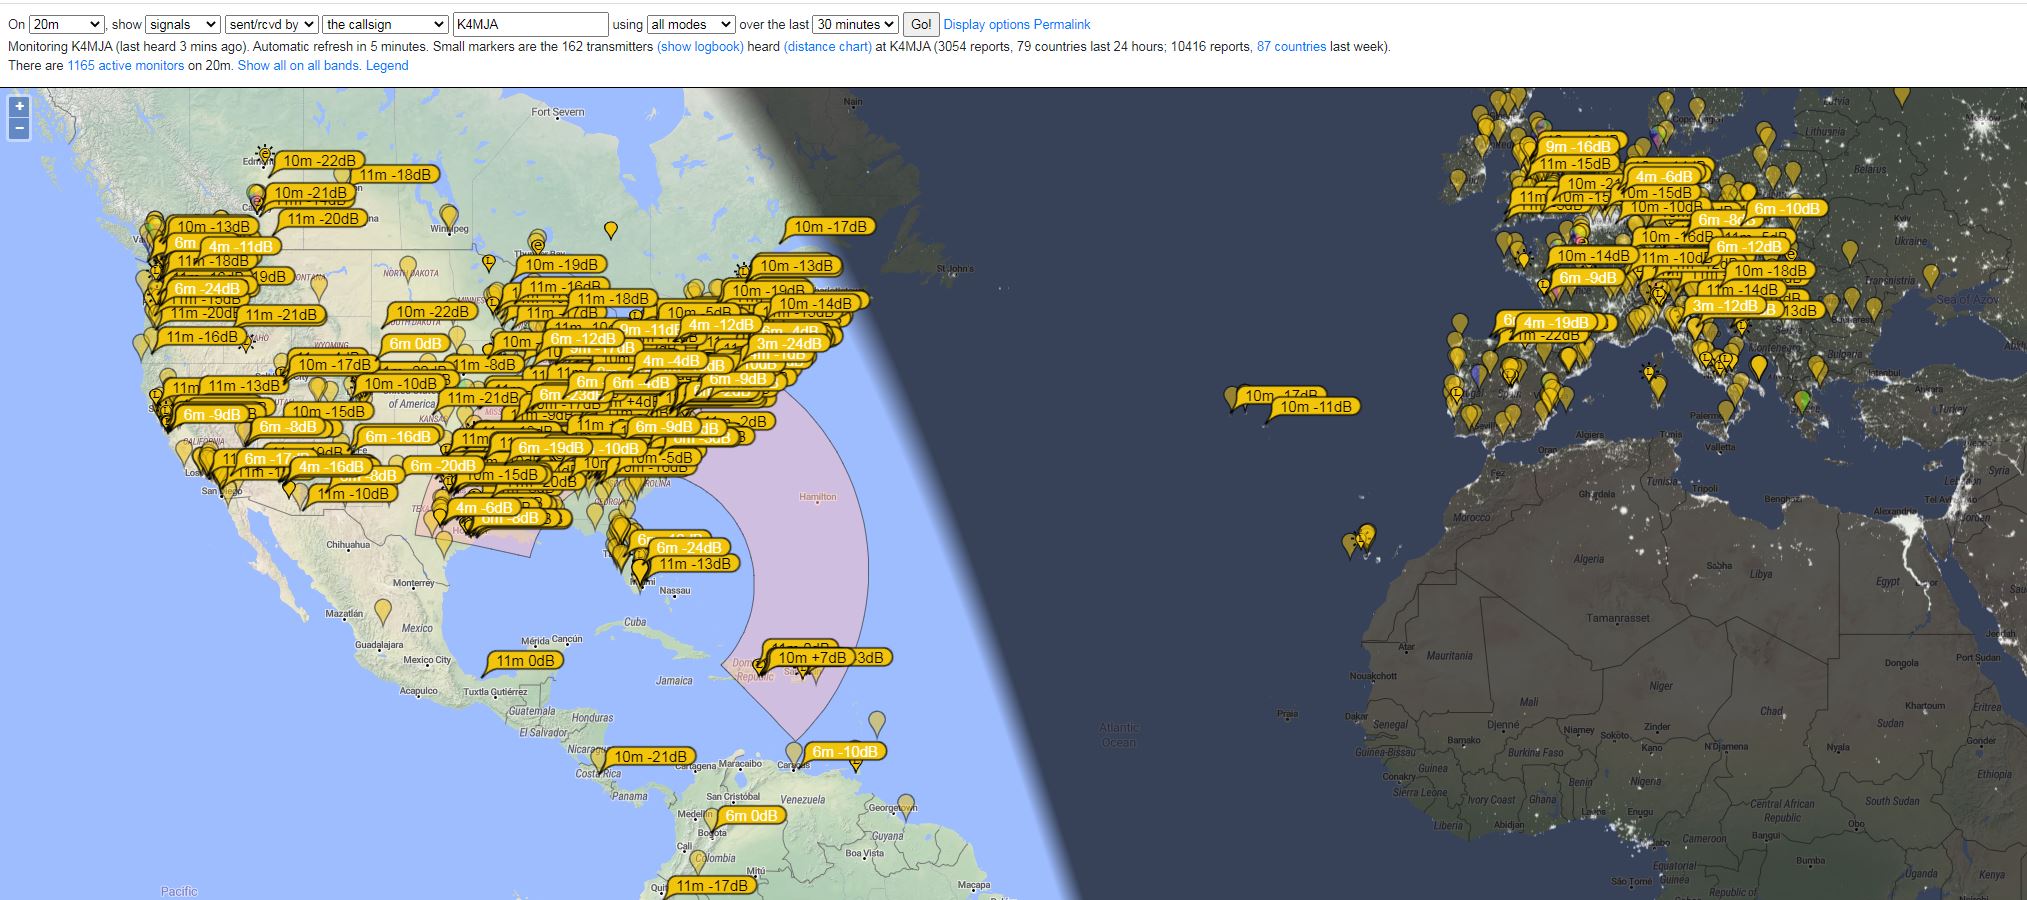Open the "30 minutes" time range dropdown
Viewport: 2027px width, 900px height.
pos(854,23)
